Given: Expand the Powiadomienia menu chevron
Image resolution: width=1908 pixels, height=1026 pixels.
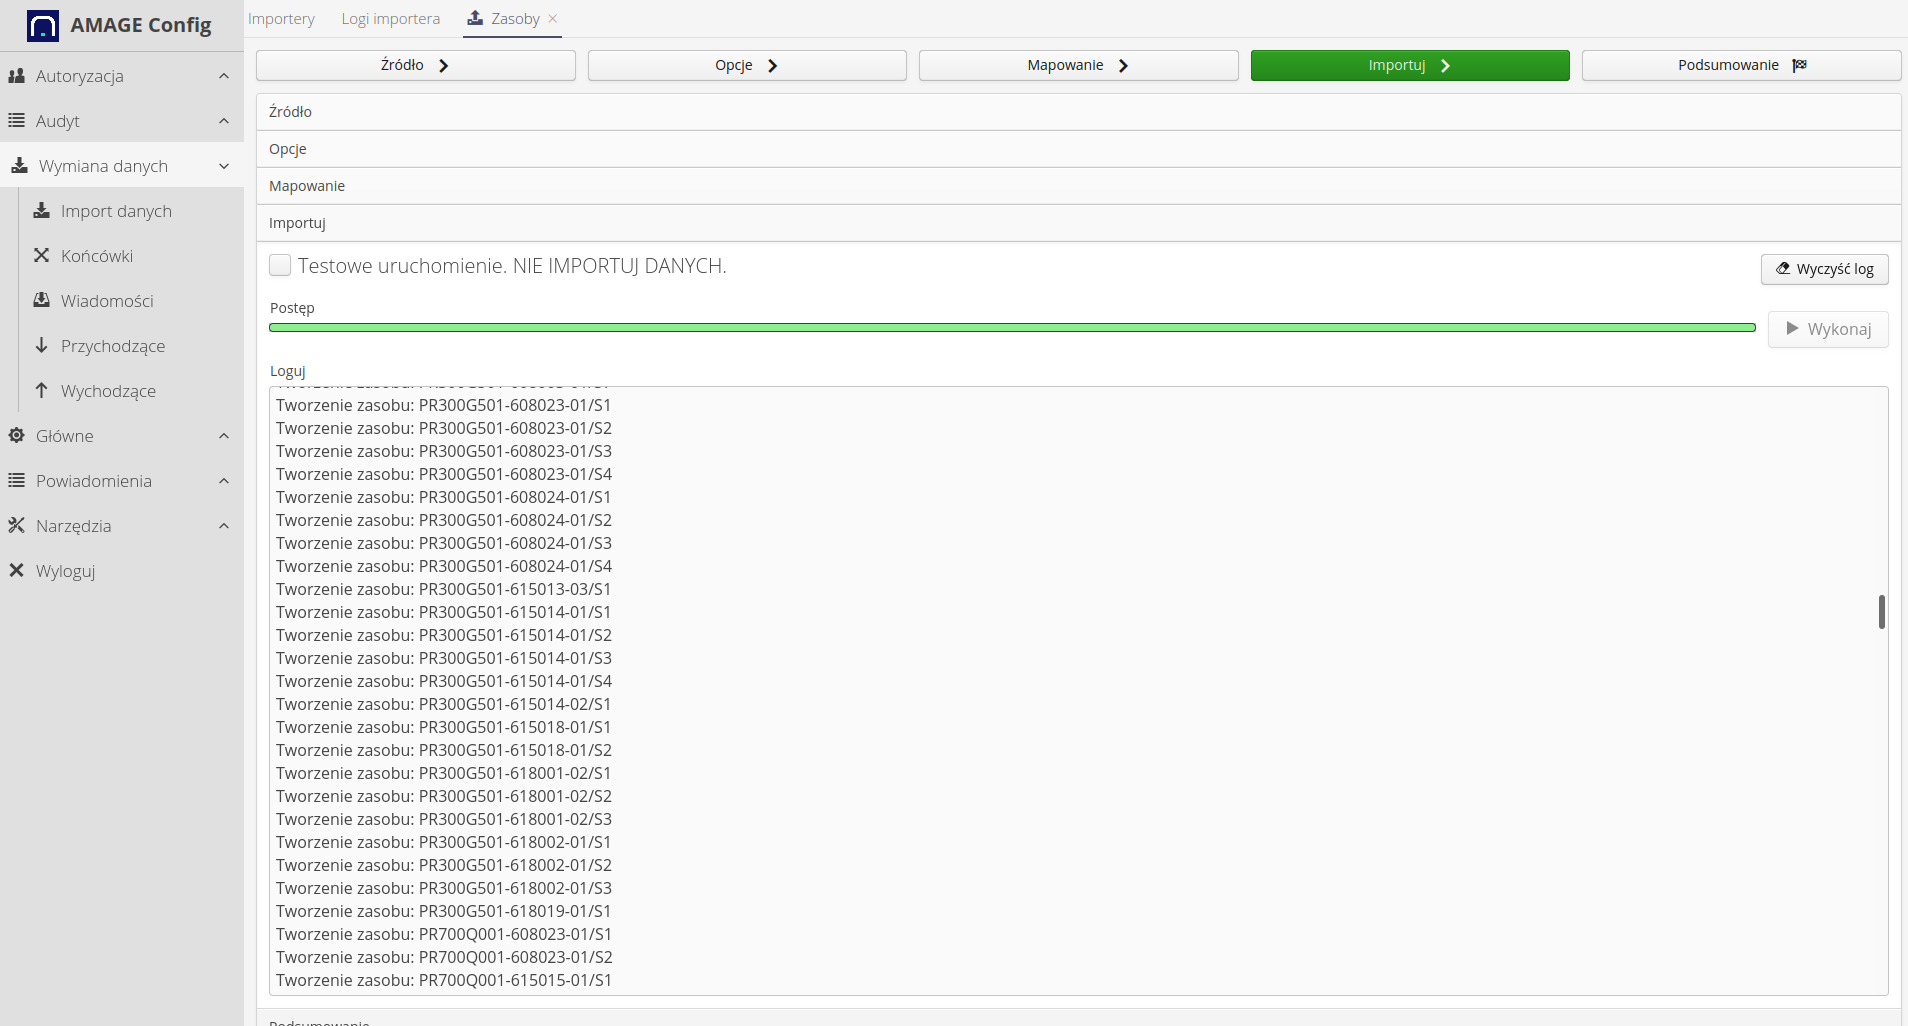Looking at the screenshot, I should (x=224, y=481).
